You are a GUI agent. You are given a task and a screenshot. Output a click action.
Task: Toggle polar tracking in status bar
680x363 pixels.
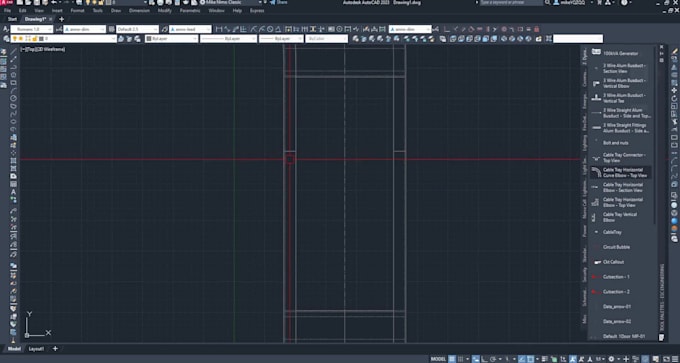click(x=493, y=359)
